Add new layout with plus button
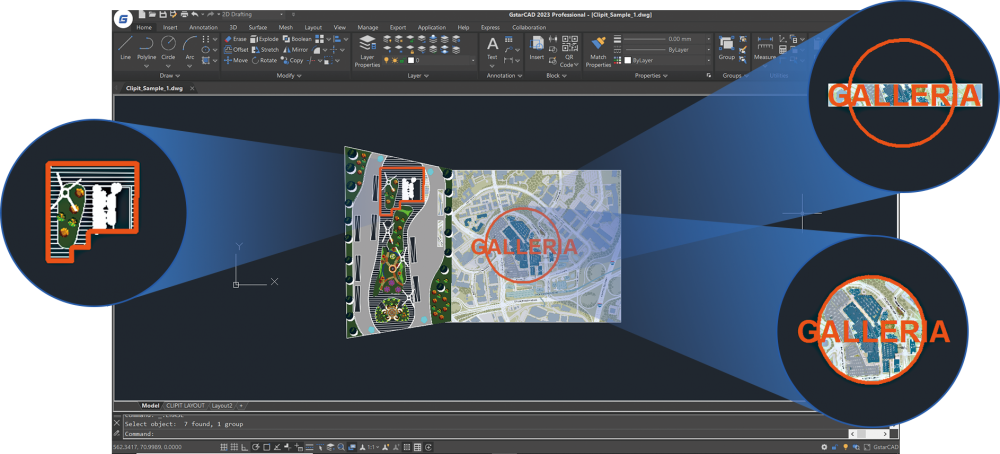1000x454 pixels. (x=241, y=406)
